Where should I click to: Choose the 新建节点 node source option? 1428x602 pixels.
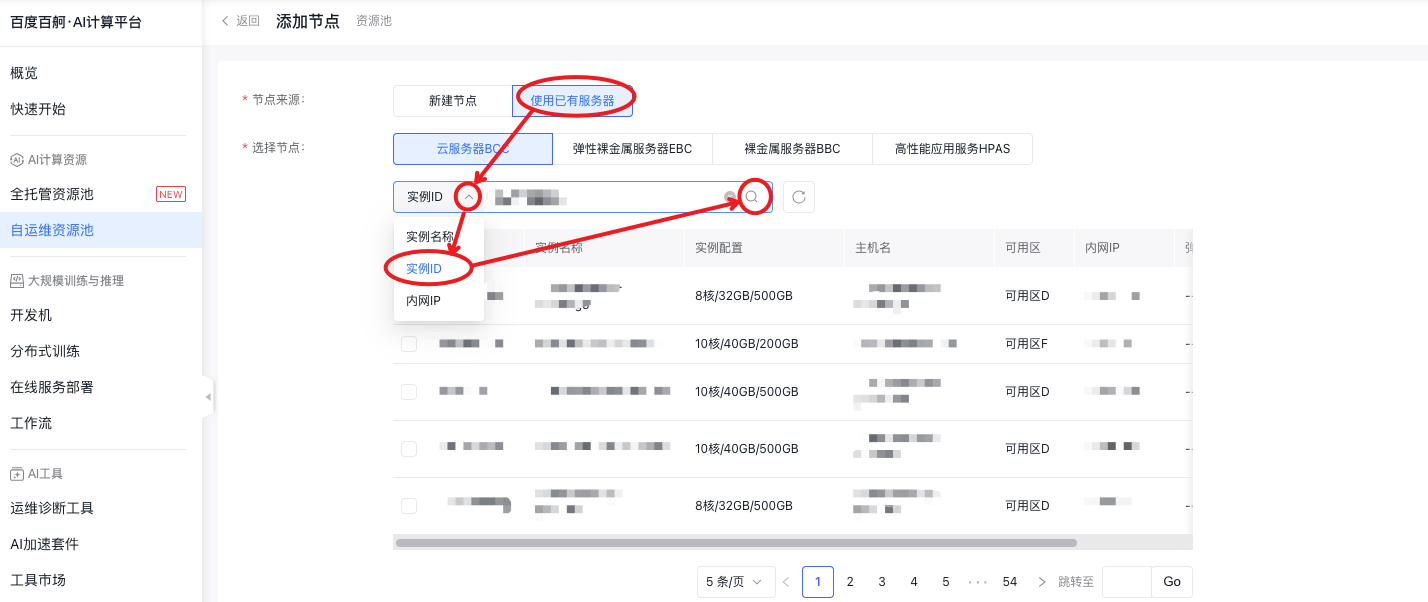[452, 101]
